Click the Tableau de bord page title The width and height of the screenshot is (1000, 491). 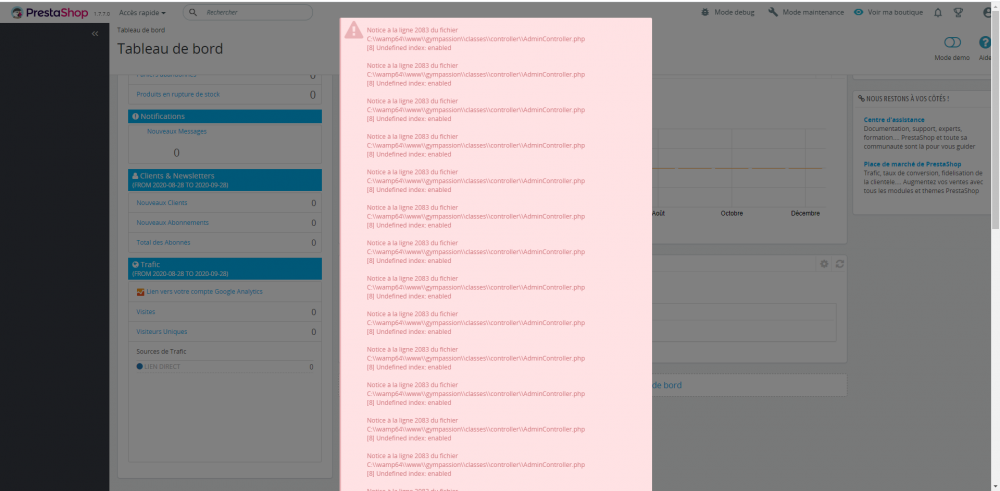pos(170,48)
